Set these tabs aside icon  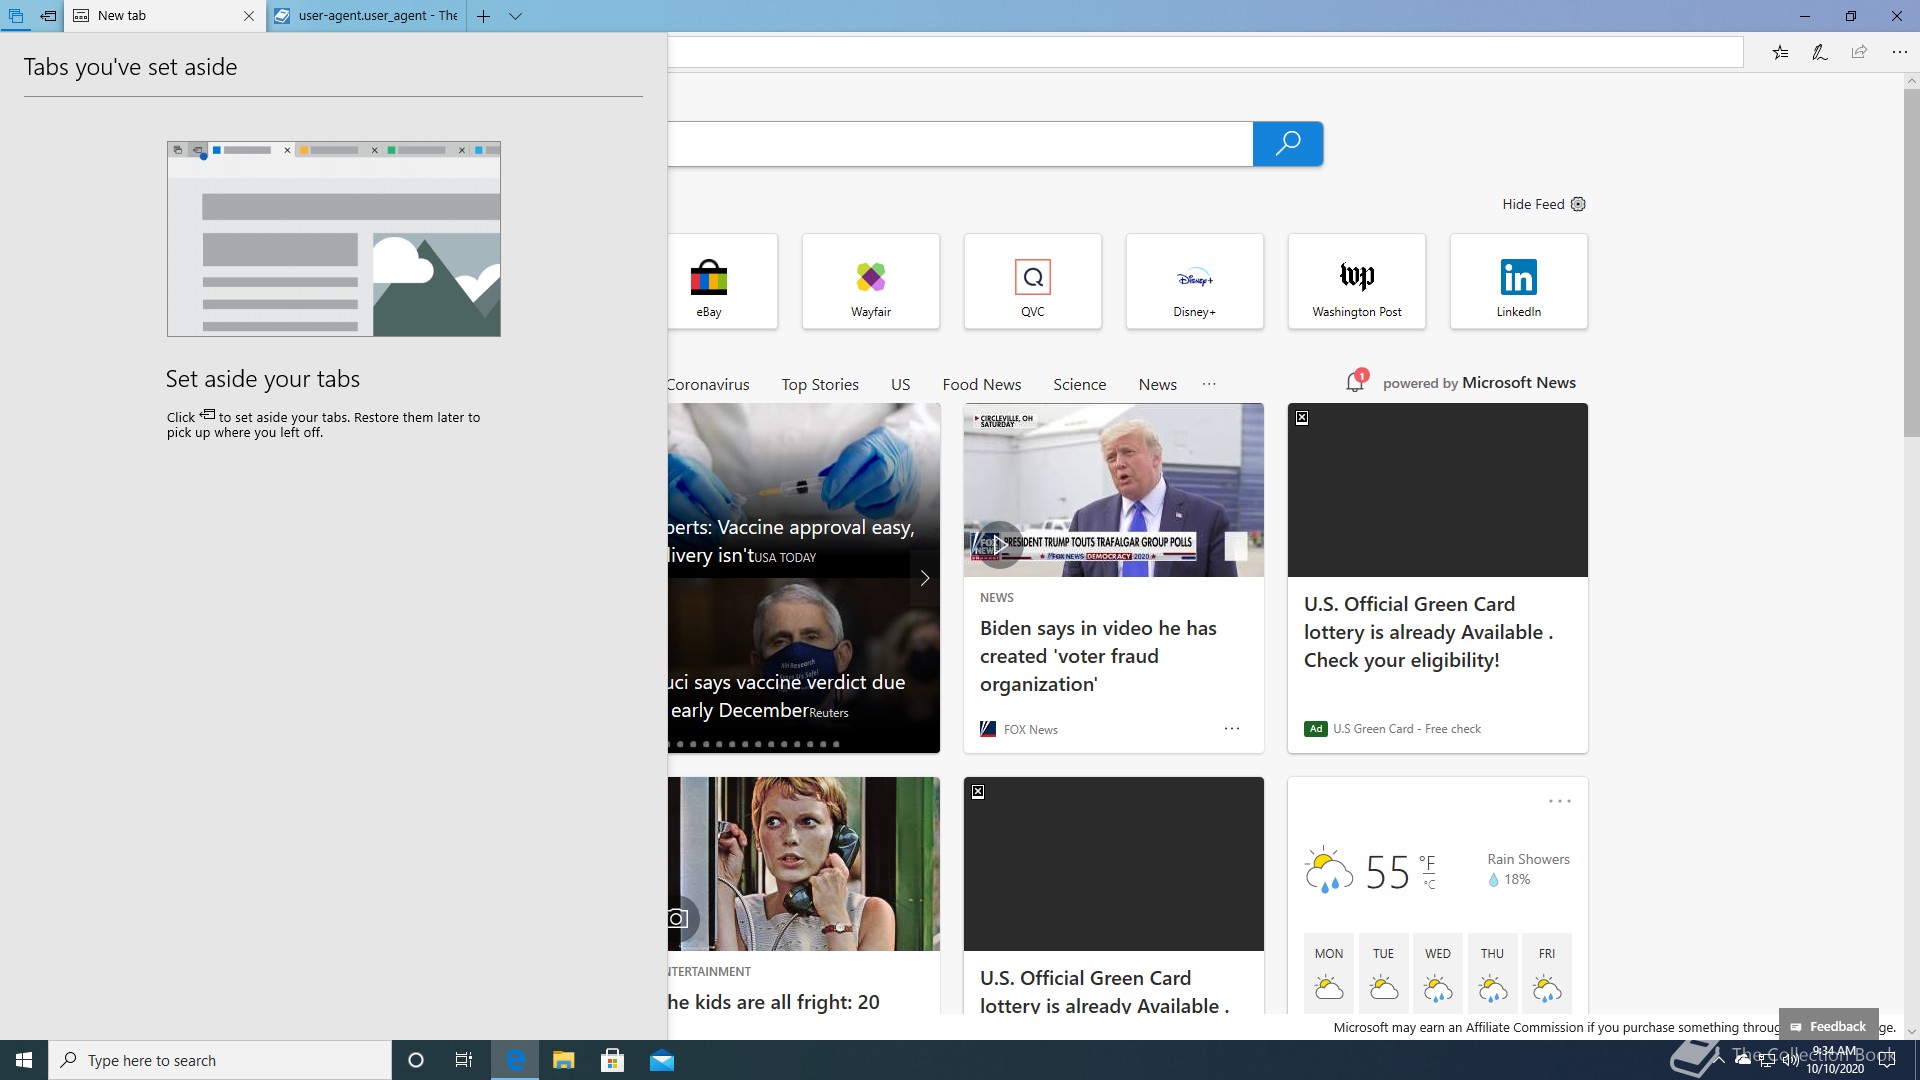point(48,16)
